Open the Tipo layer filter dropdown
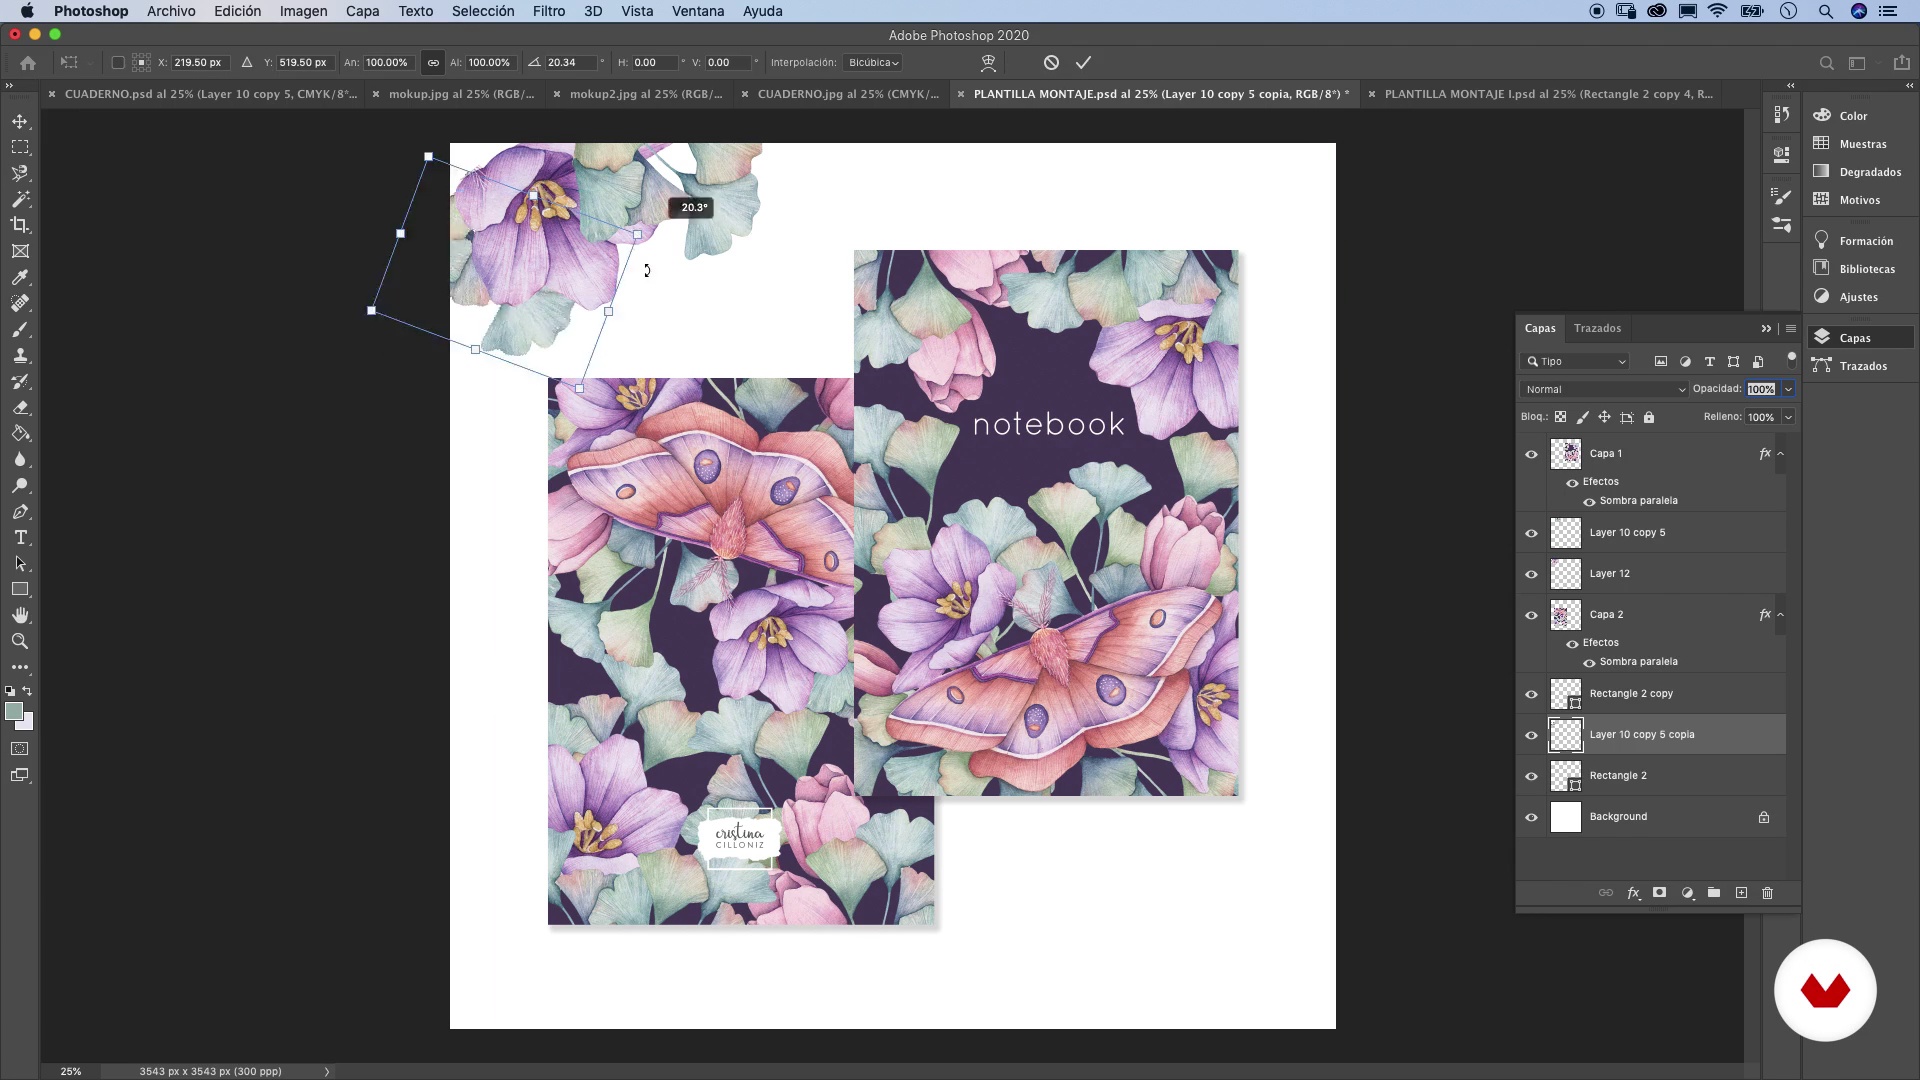Viewport: 1920px width, 1080px height. point(1576,361)
